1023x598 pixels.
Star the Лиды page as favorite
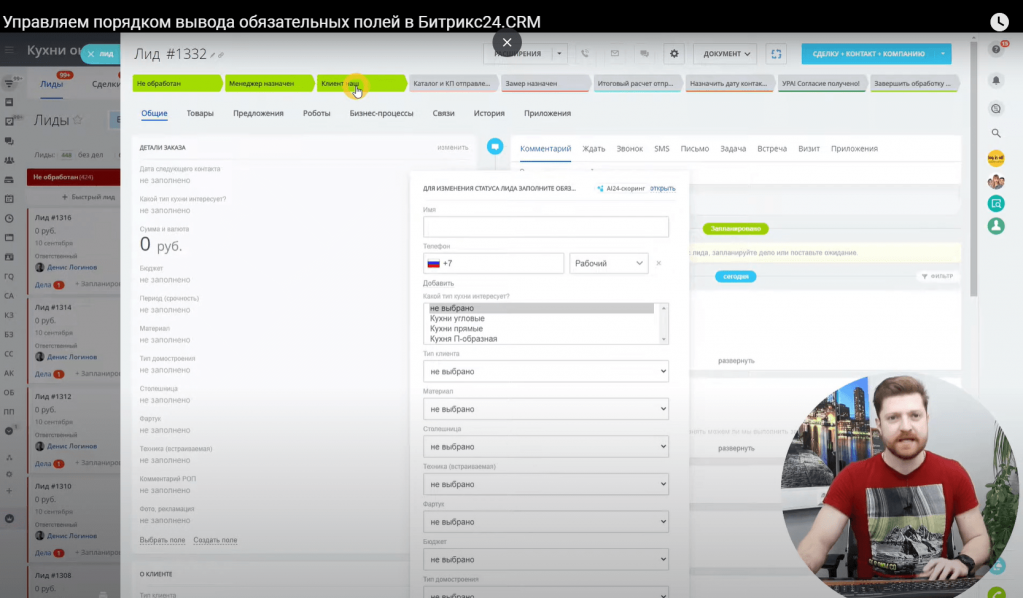(78, 120)
